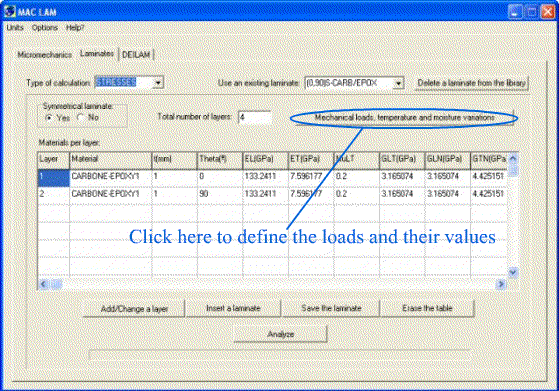Viewport: 559px width, 391px height.
Task: Select layer 1 row header cell
Action: pyautogui.click(x=53, y=178)
